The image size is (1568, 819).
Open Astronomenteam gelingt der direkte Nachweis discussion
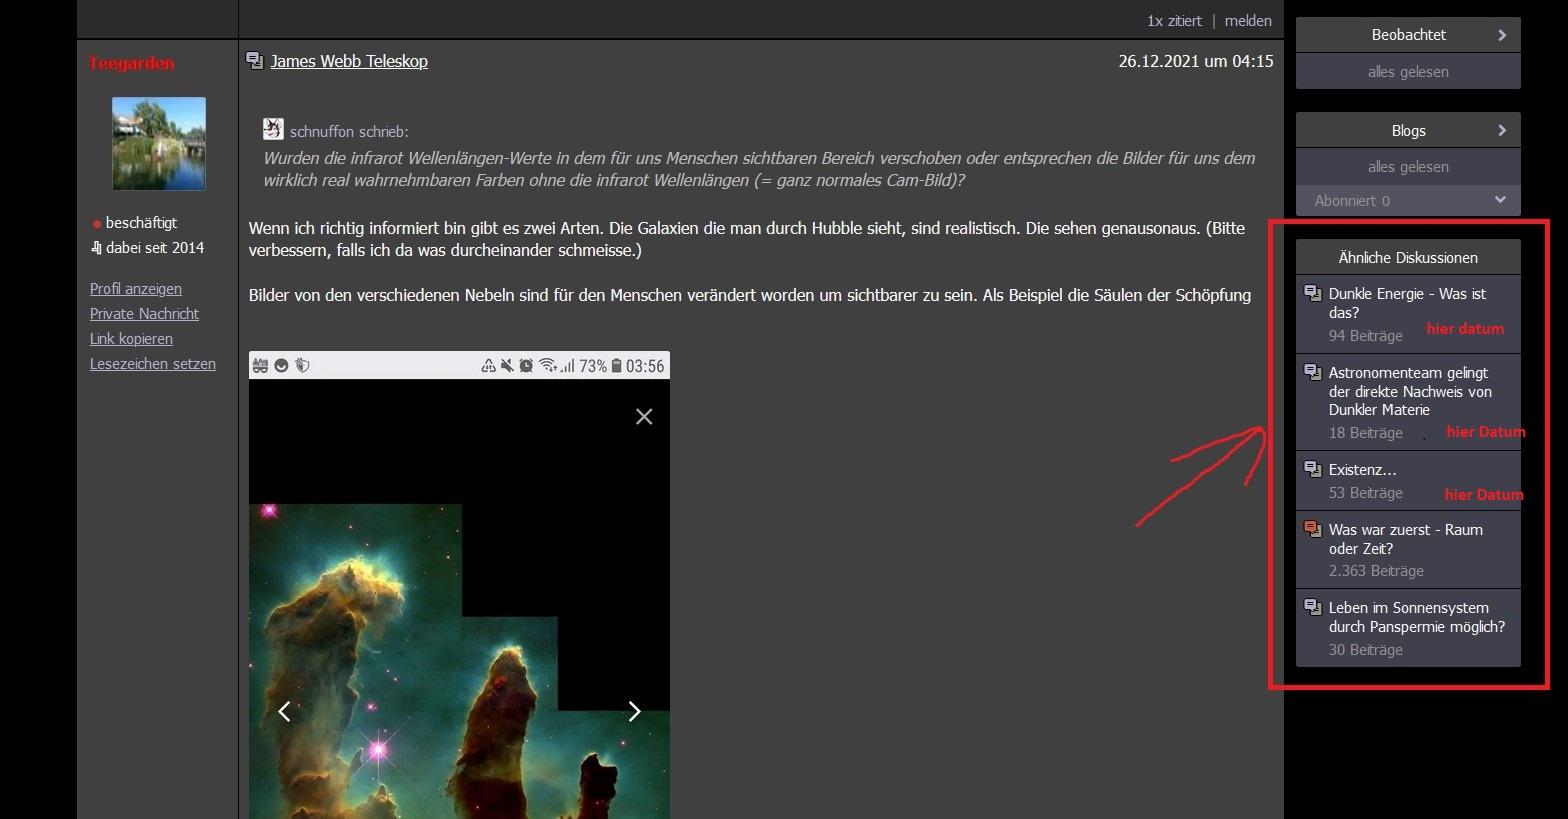1410,391
